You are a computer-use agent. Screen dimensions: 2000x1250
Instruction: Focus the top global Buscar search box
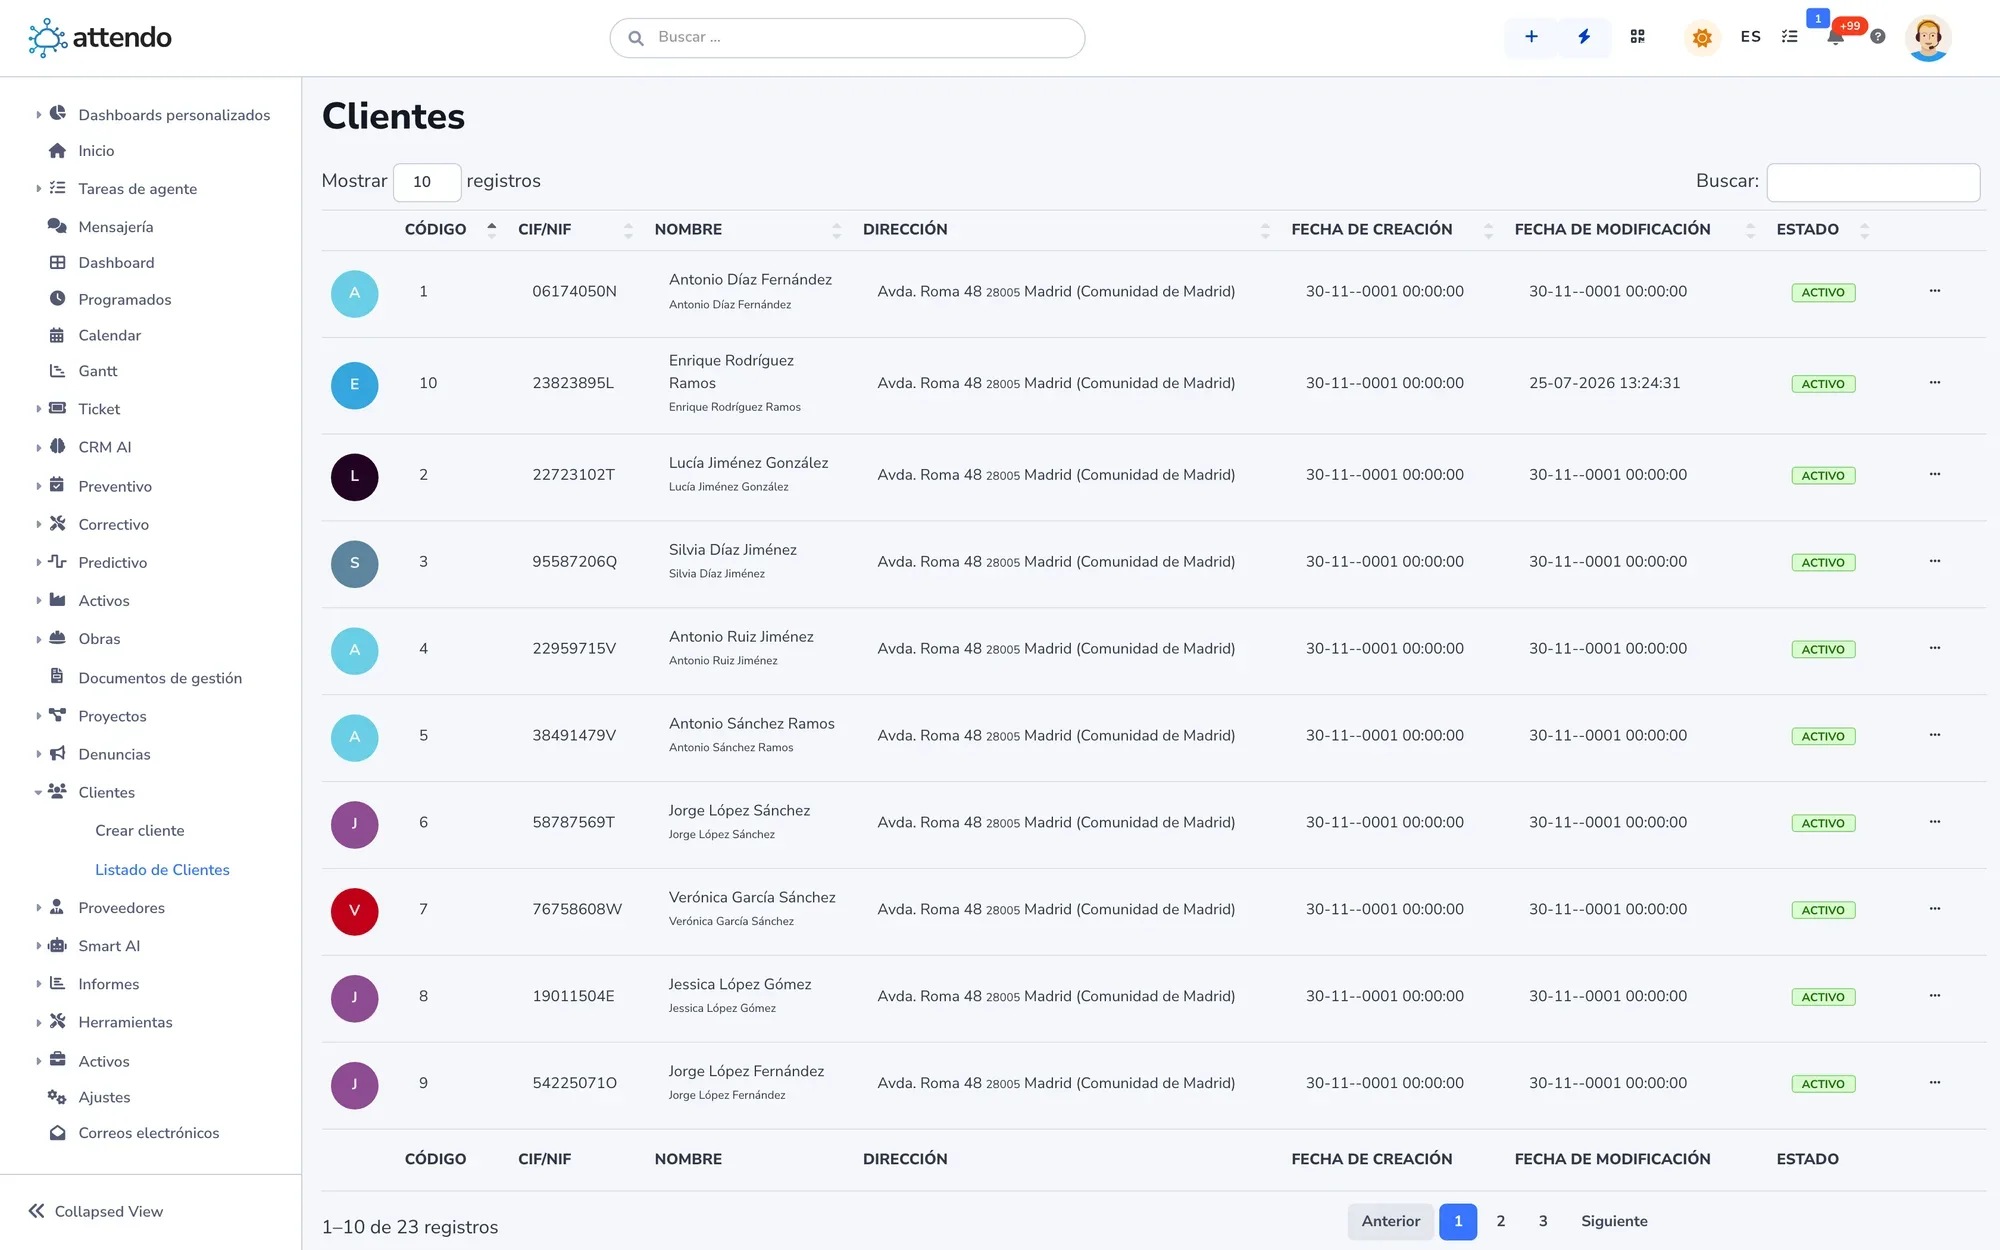[x=847, y=38]
